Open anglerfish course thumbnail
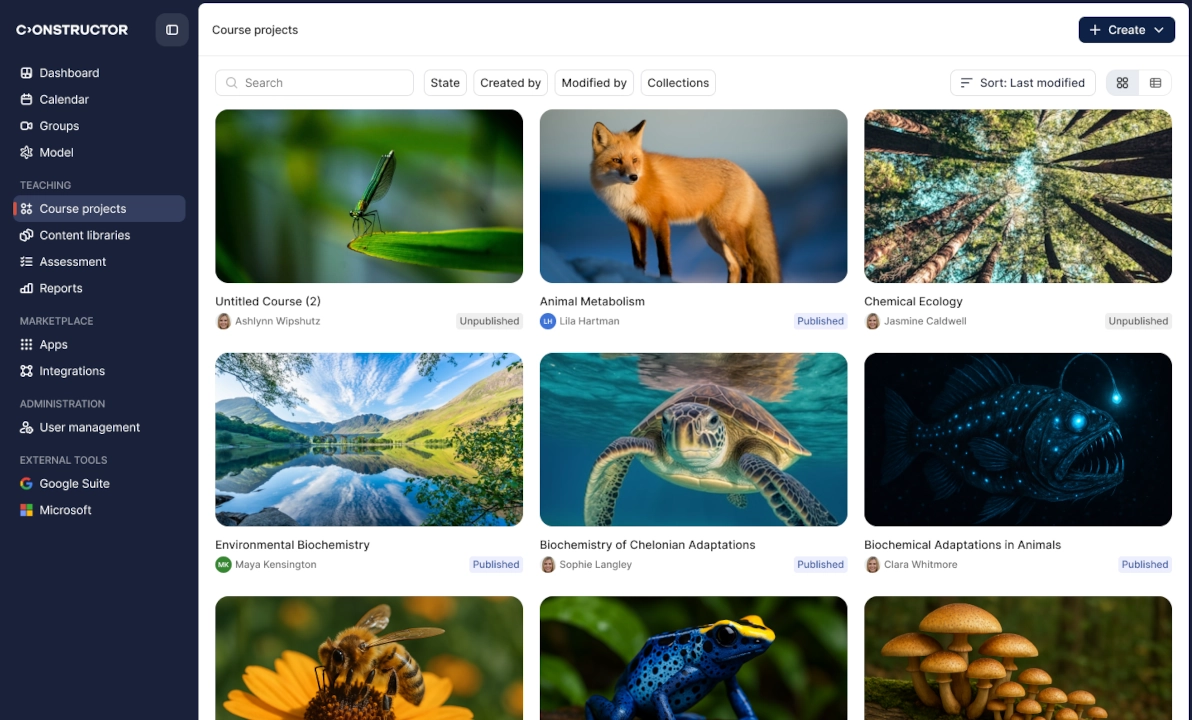1192x720 pixels. (1018, 439)
